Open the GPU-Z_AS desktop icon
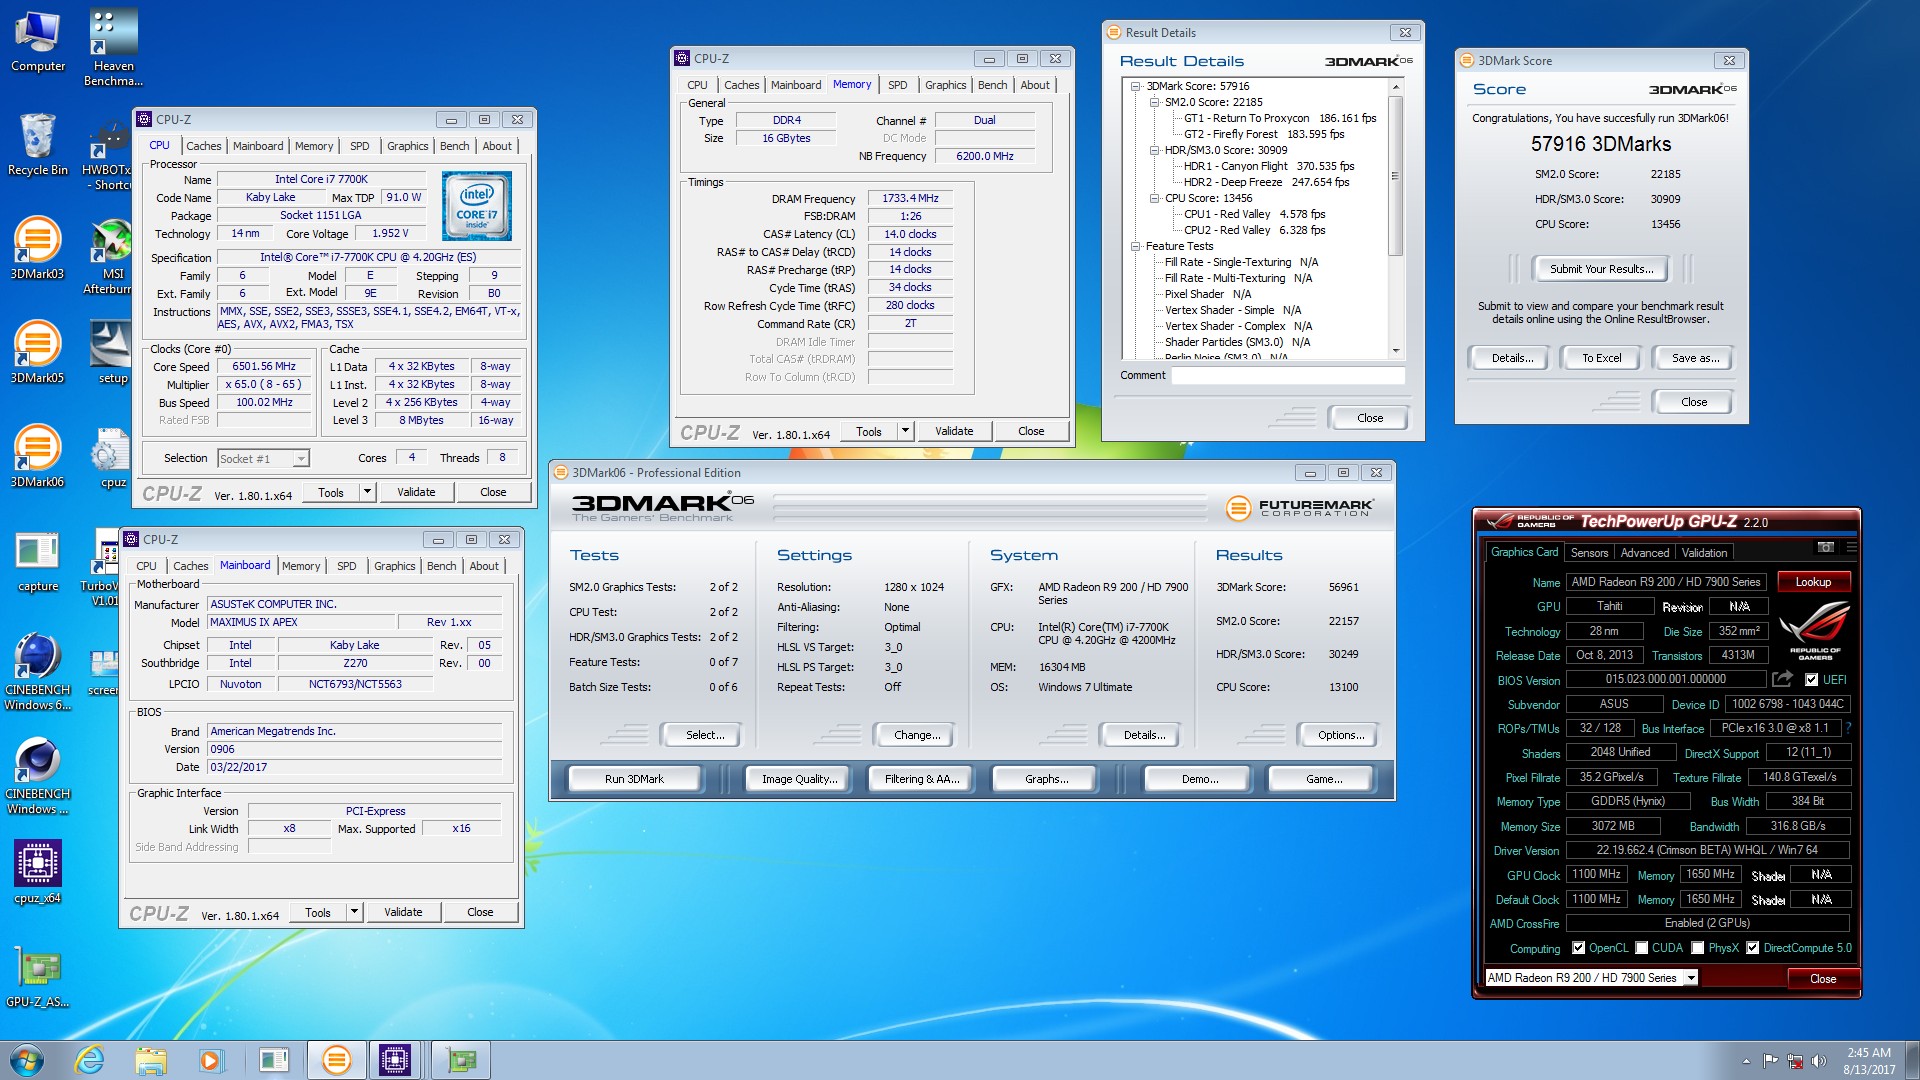 tap(38, 976)
